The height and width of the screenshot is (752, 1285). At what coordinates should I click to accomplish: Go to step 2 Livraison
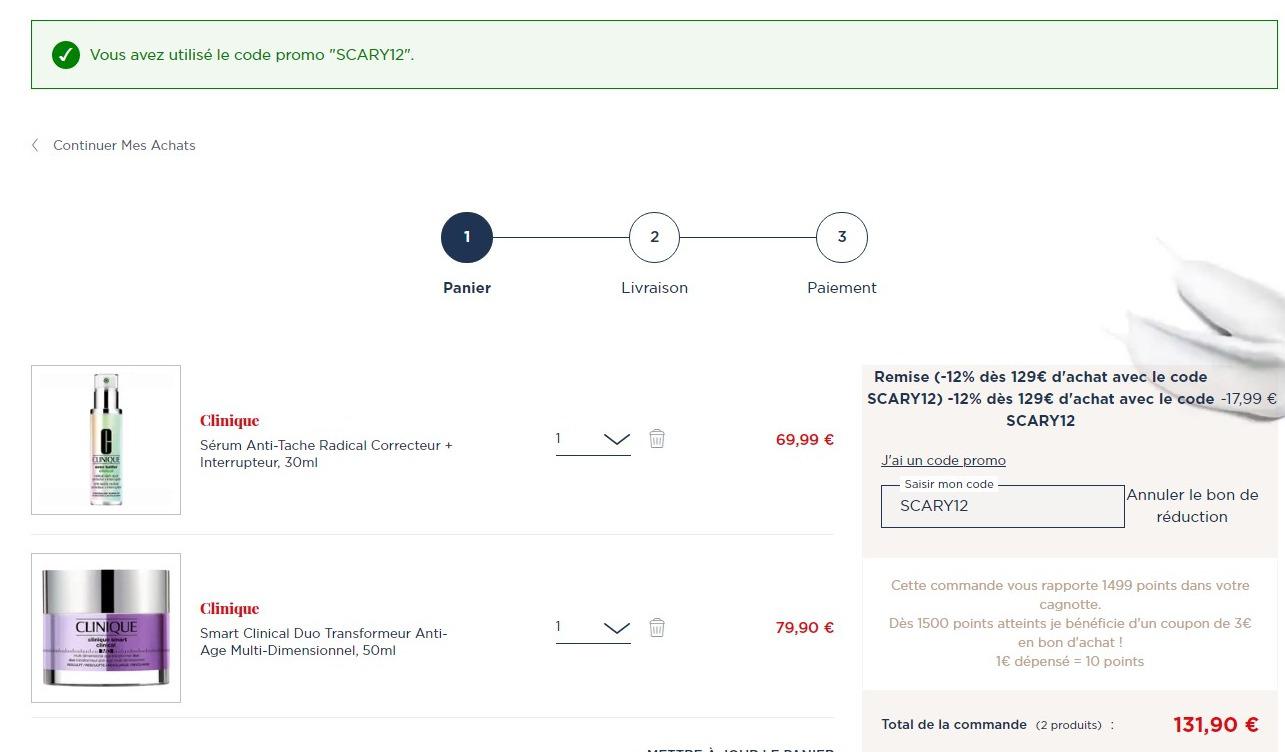coord(654,238)
